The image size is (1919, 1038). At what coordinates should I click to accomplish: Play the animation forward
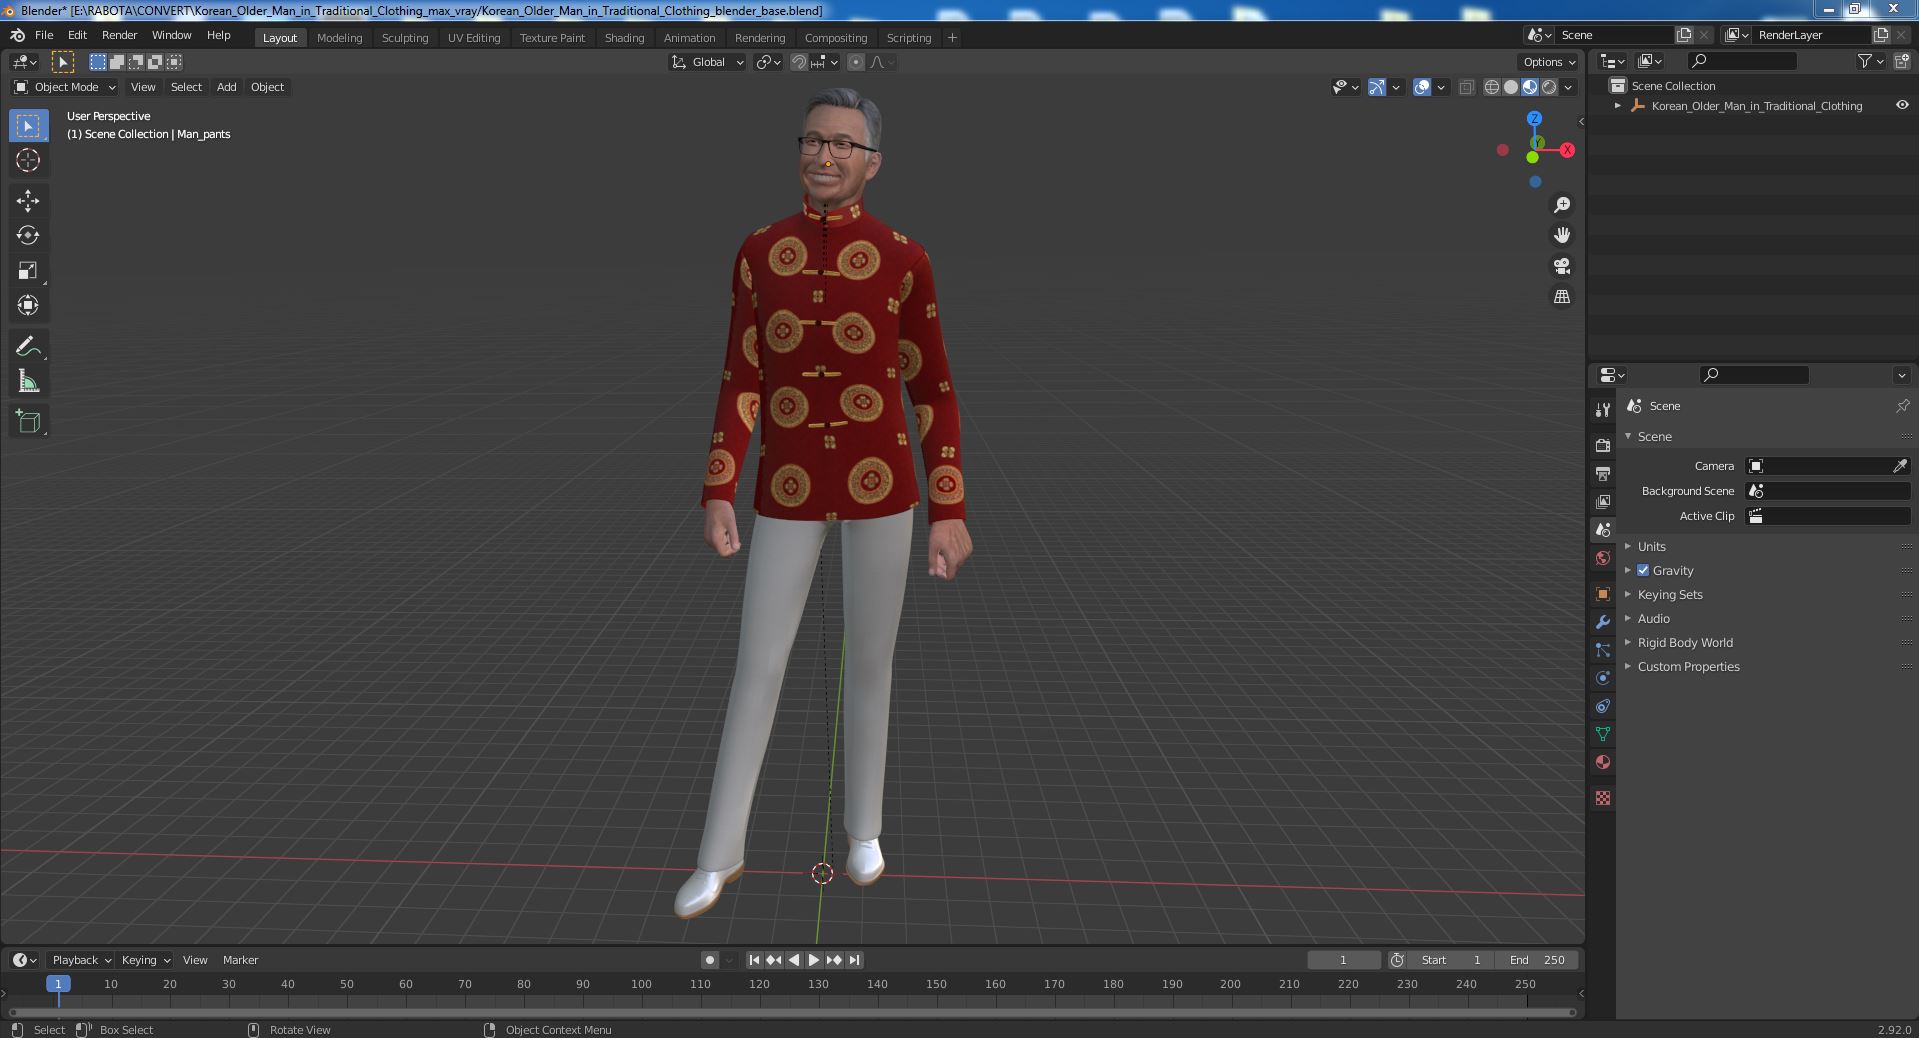[814, 960]
